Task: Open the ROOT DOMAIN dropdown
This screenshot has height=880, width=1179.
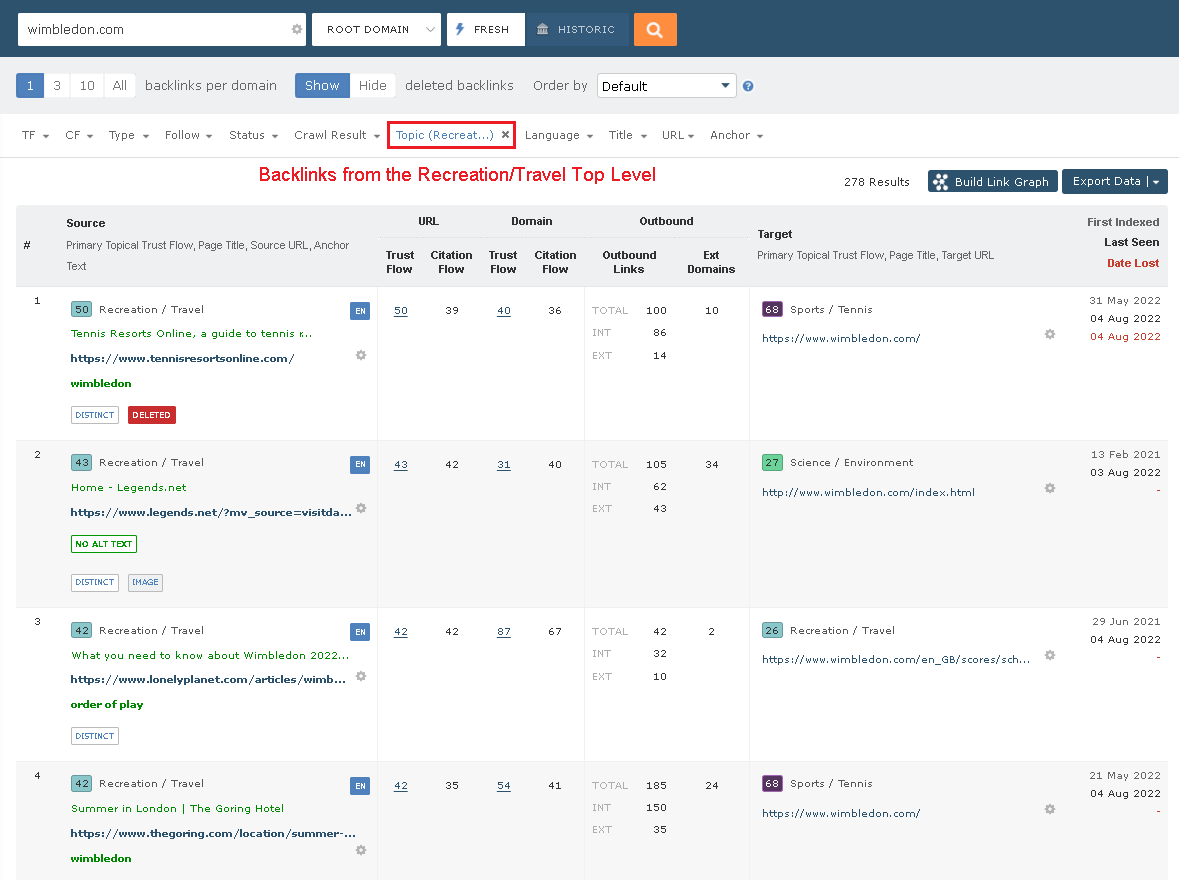Action: [376, 29]
